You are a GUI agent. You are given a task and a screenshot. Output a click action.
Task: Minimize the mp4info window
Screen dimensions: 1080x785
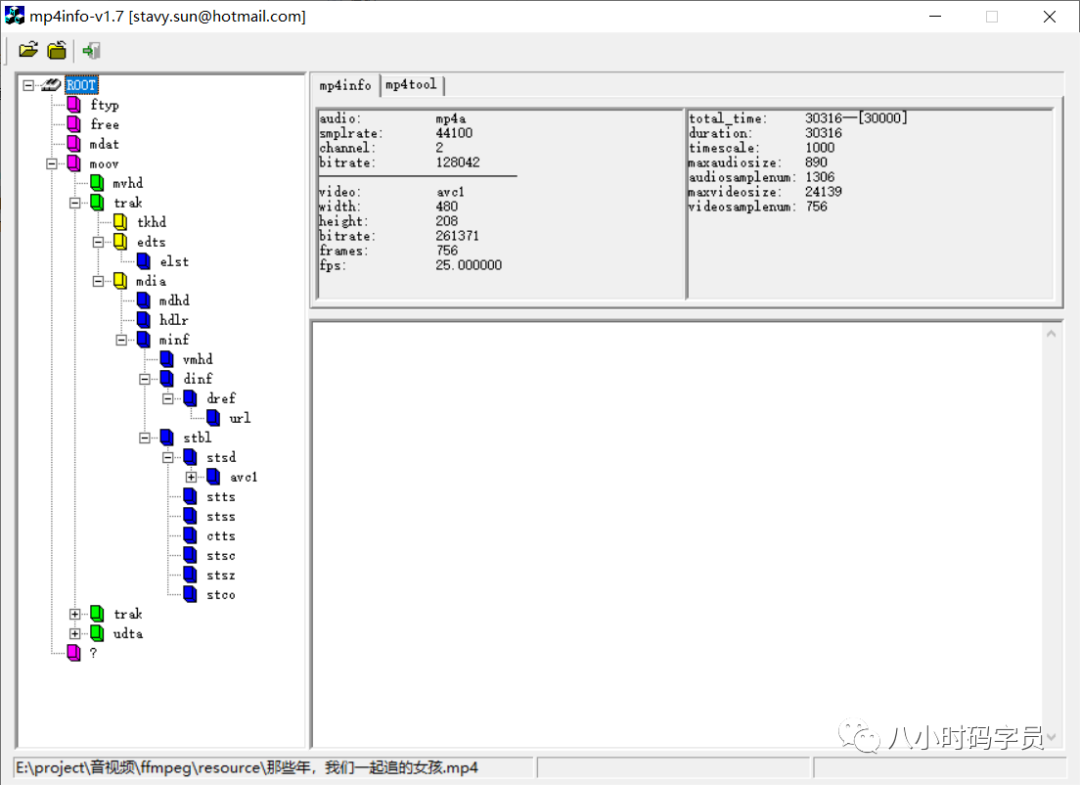coord(935,16)
